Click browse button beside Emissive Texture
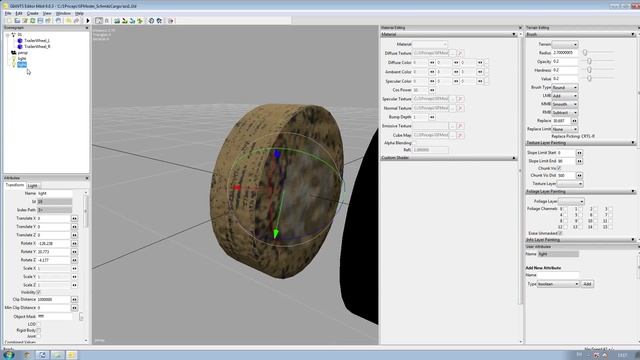 [452, 126]
